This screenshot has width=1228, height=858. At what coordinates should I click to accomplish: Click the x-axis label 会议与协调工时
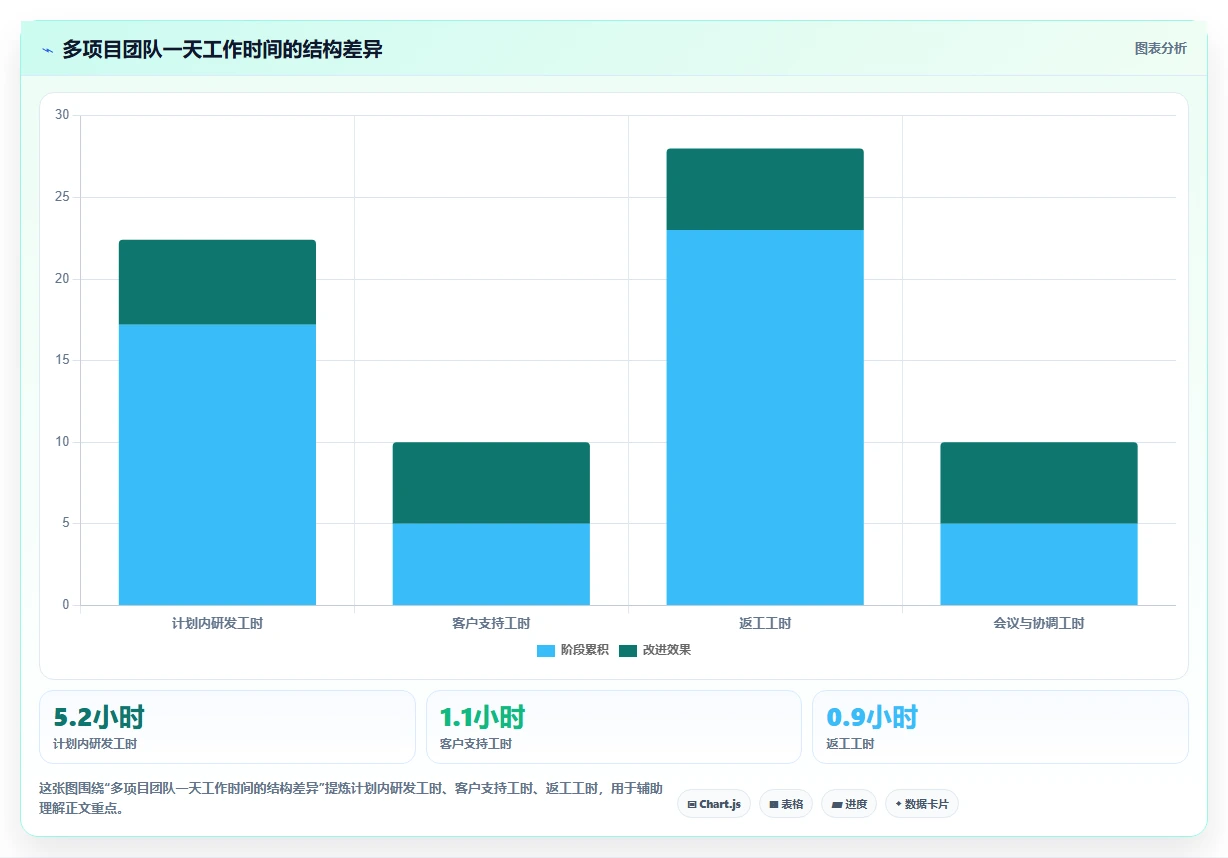[x=1039, y=624]
